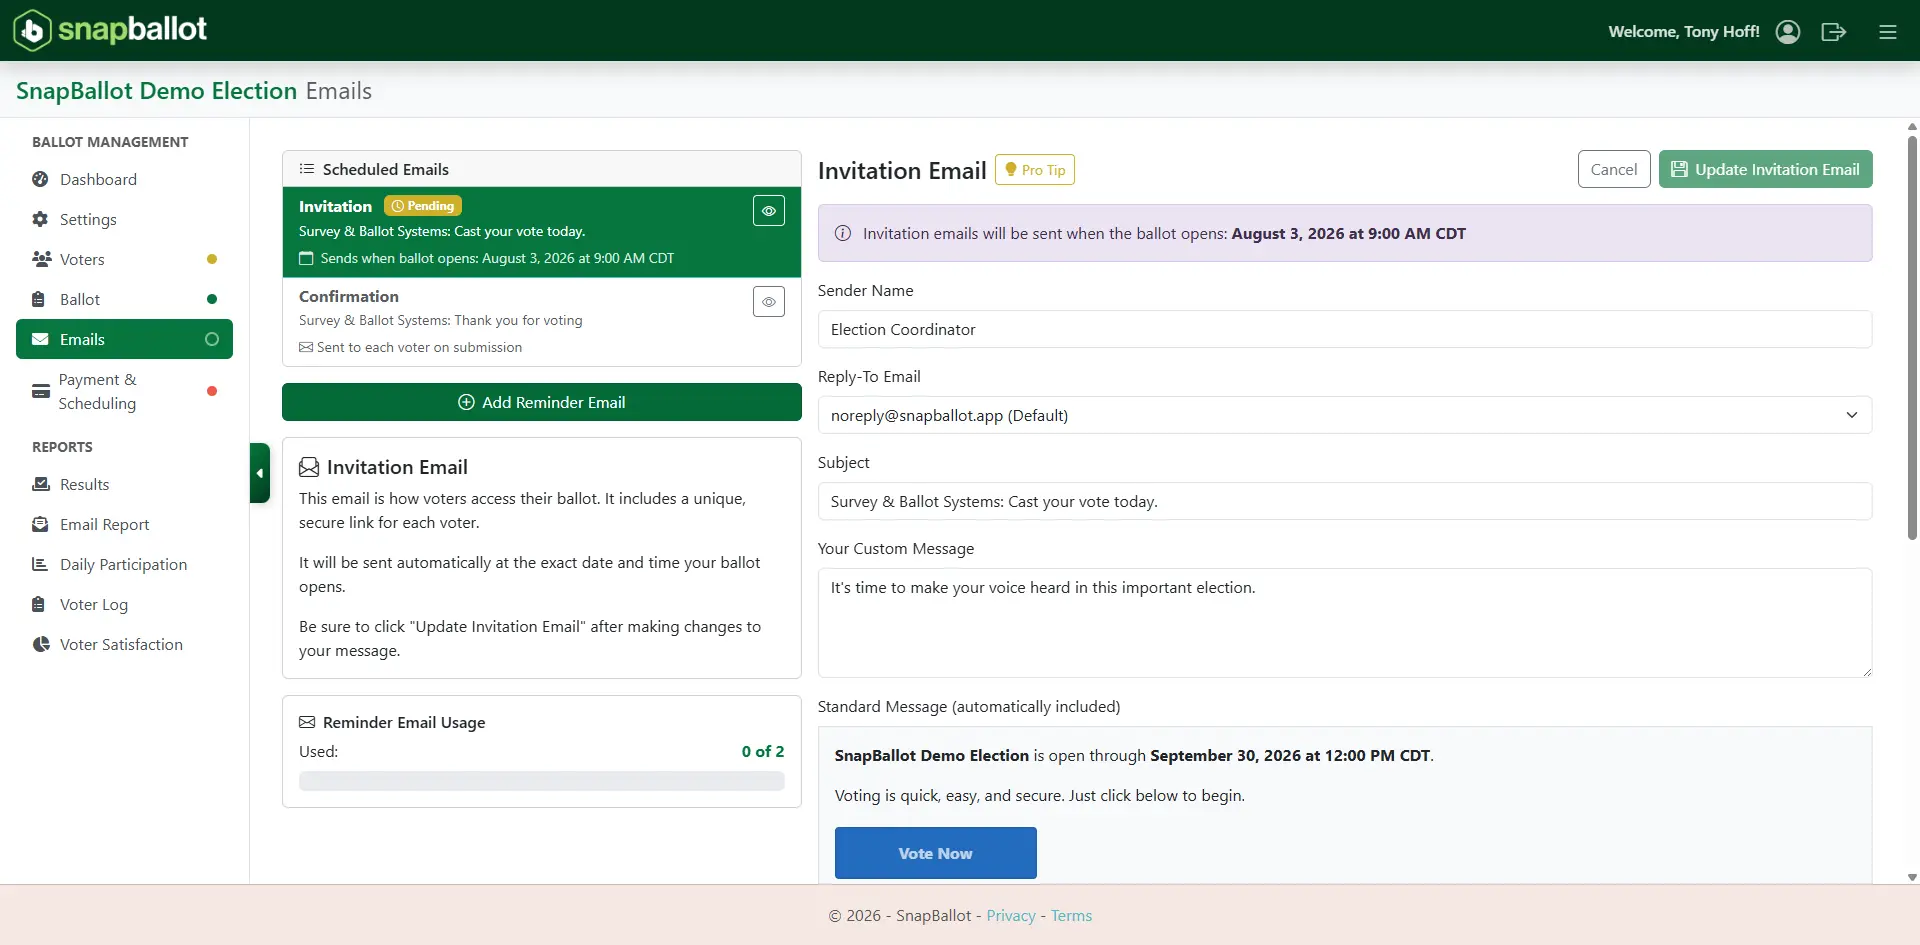Click the page vertical scrollbar

1912,338
